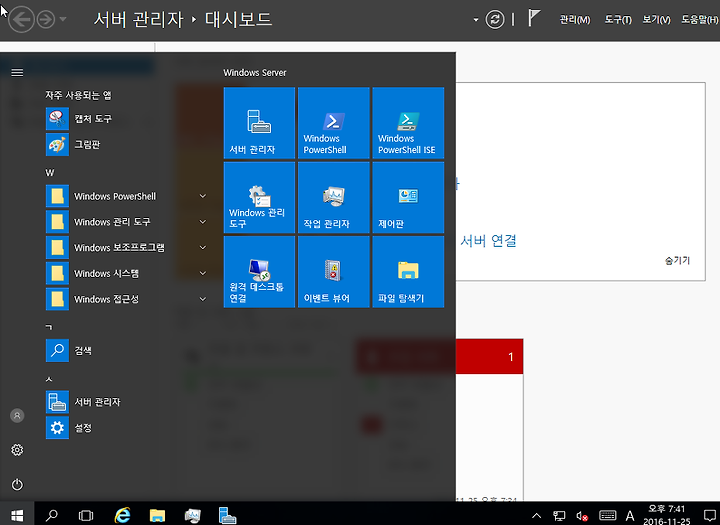Click the hamburger menu at Start top
The height and width of the screenshot is (525, 720).
point(17,73)
